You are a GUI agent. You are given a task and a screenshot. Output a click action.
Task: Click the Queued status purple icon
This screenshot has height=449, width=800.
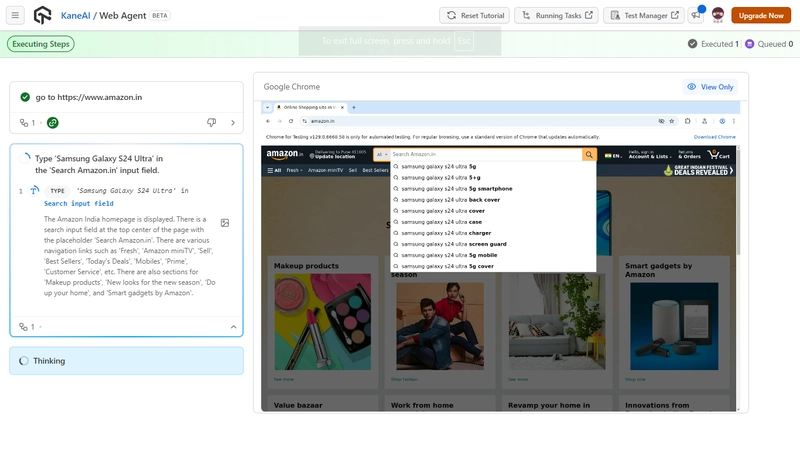(749, 44)
